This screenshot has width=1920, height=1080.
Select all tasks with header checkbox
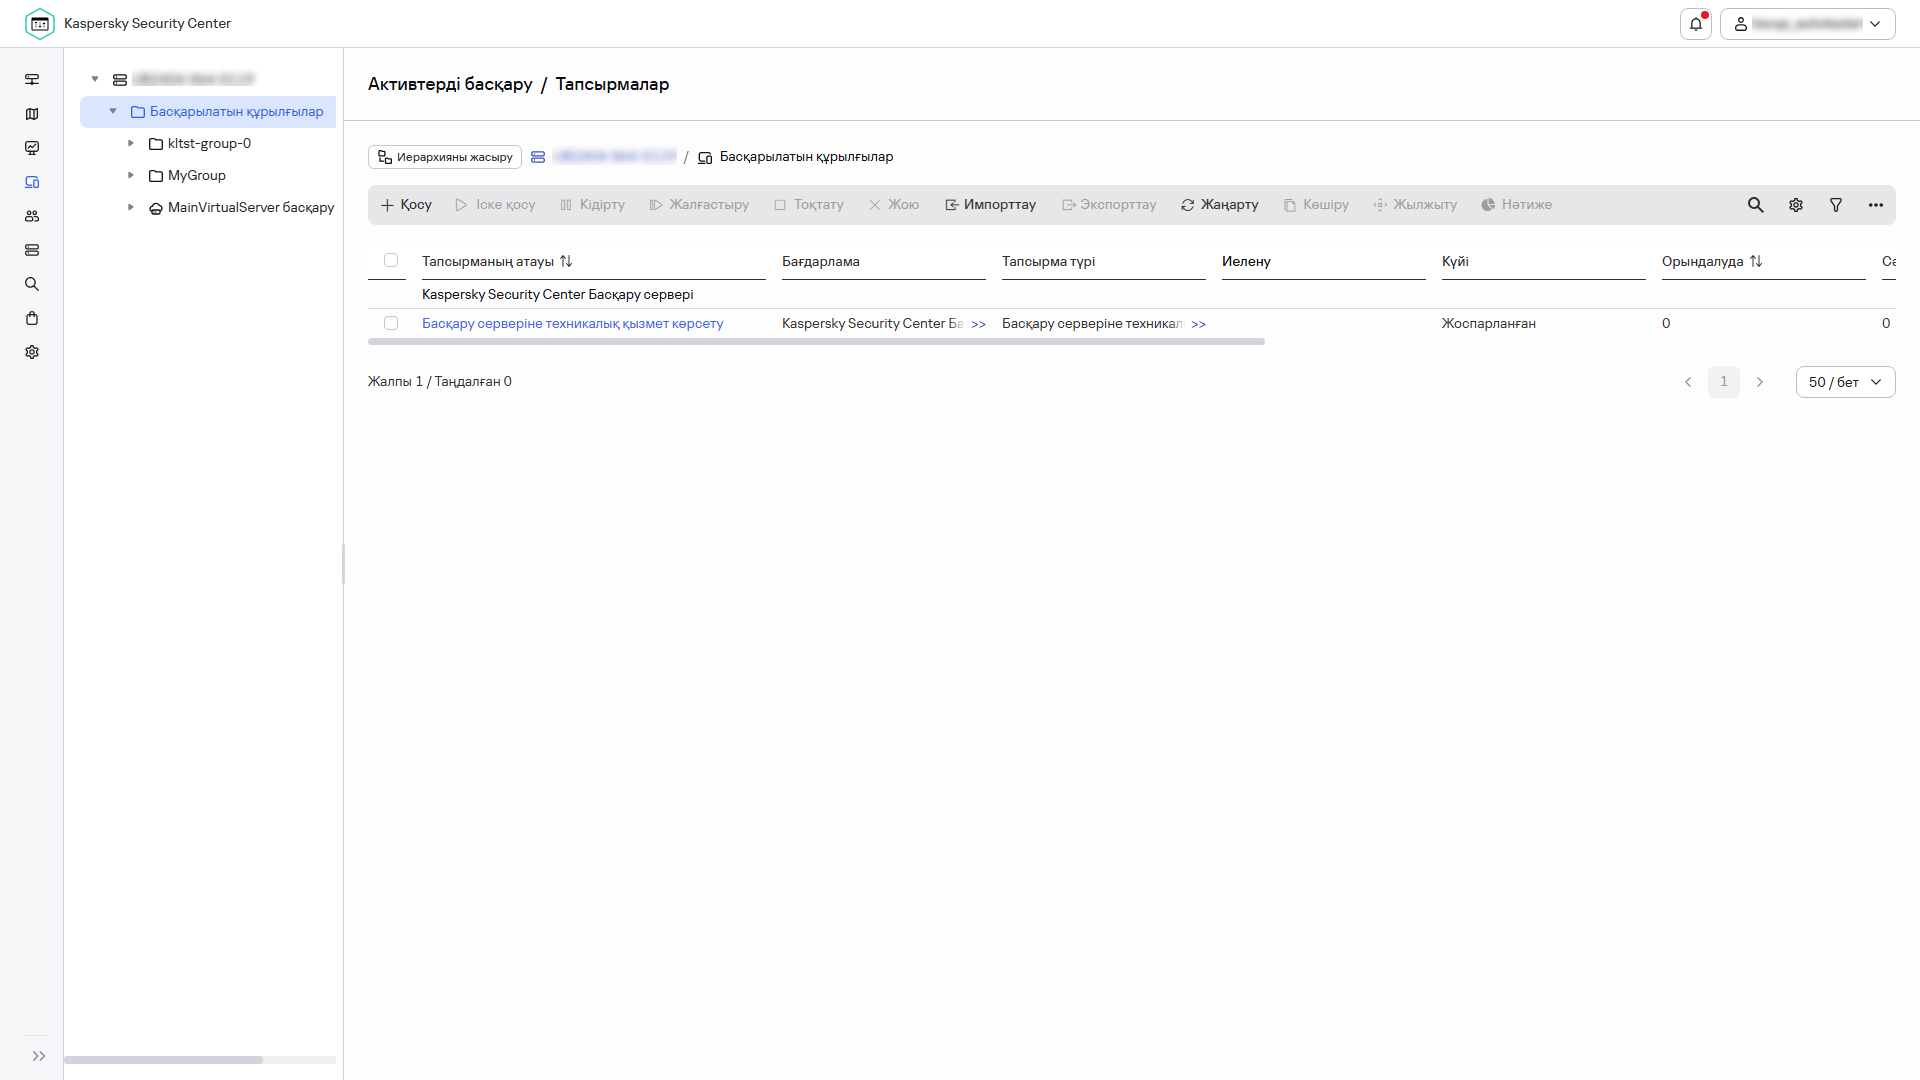[391, 260]
